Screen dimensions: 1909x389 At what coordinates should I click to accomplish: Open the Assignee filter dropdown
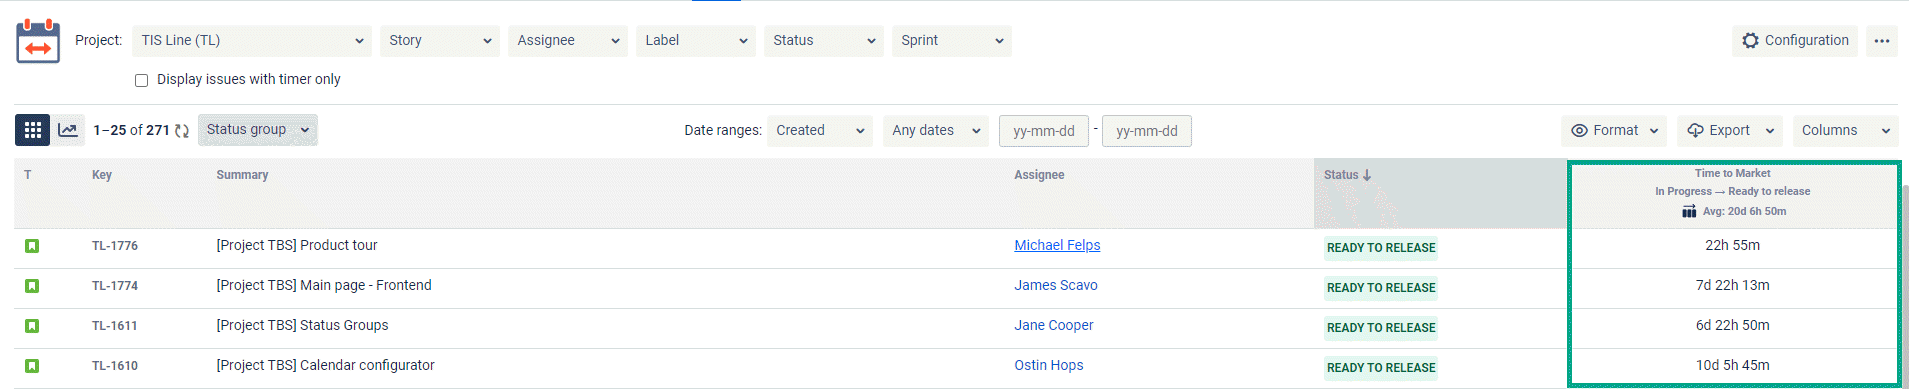(x=568, y=41)
